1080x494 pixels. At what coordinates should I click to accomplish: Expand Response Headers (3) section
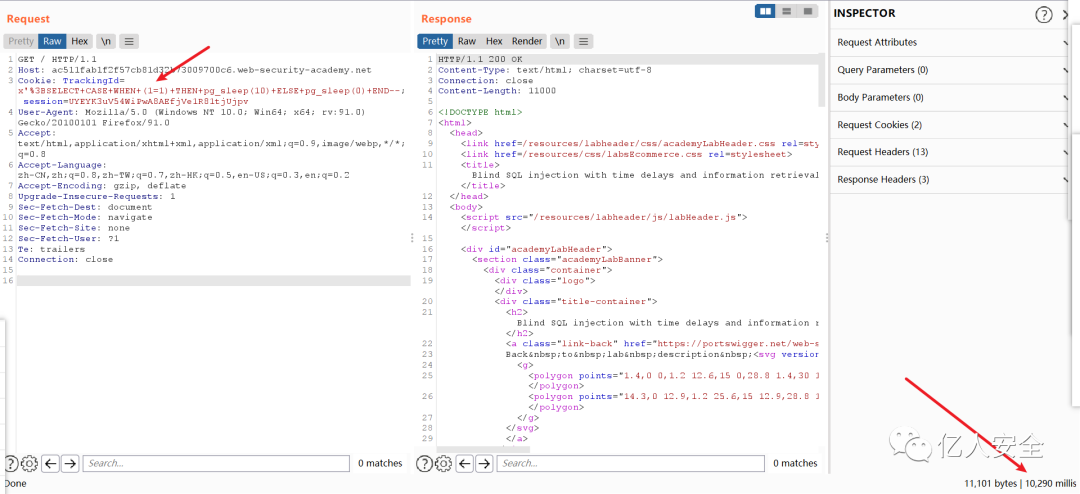(951, 179)
